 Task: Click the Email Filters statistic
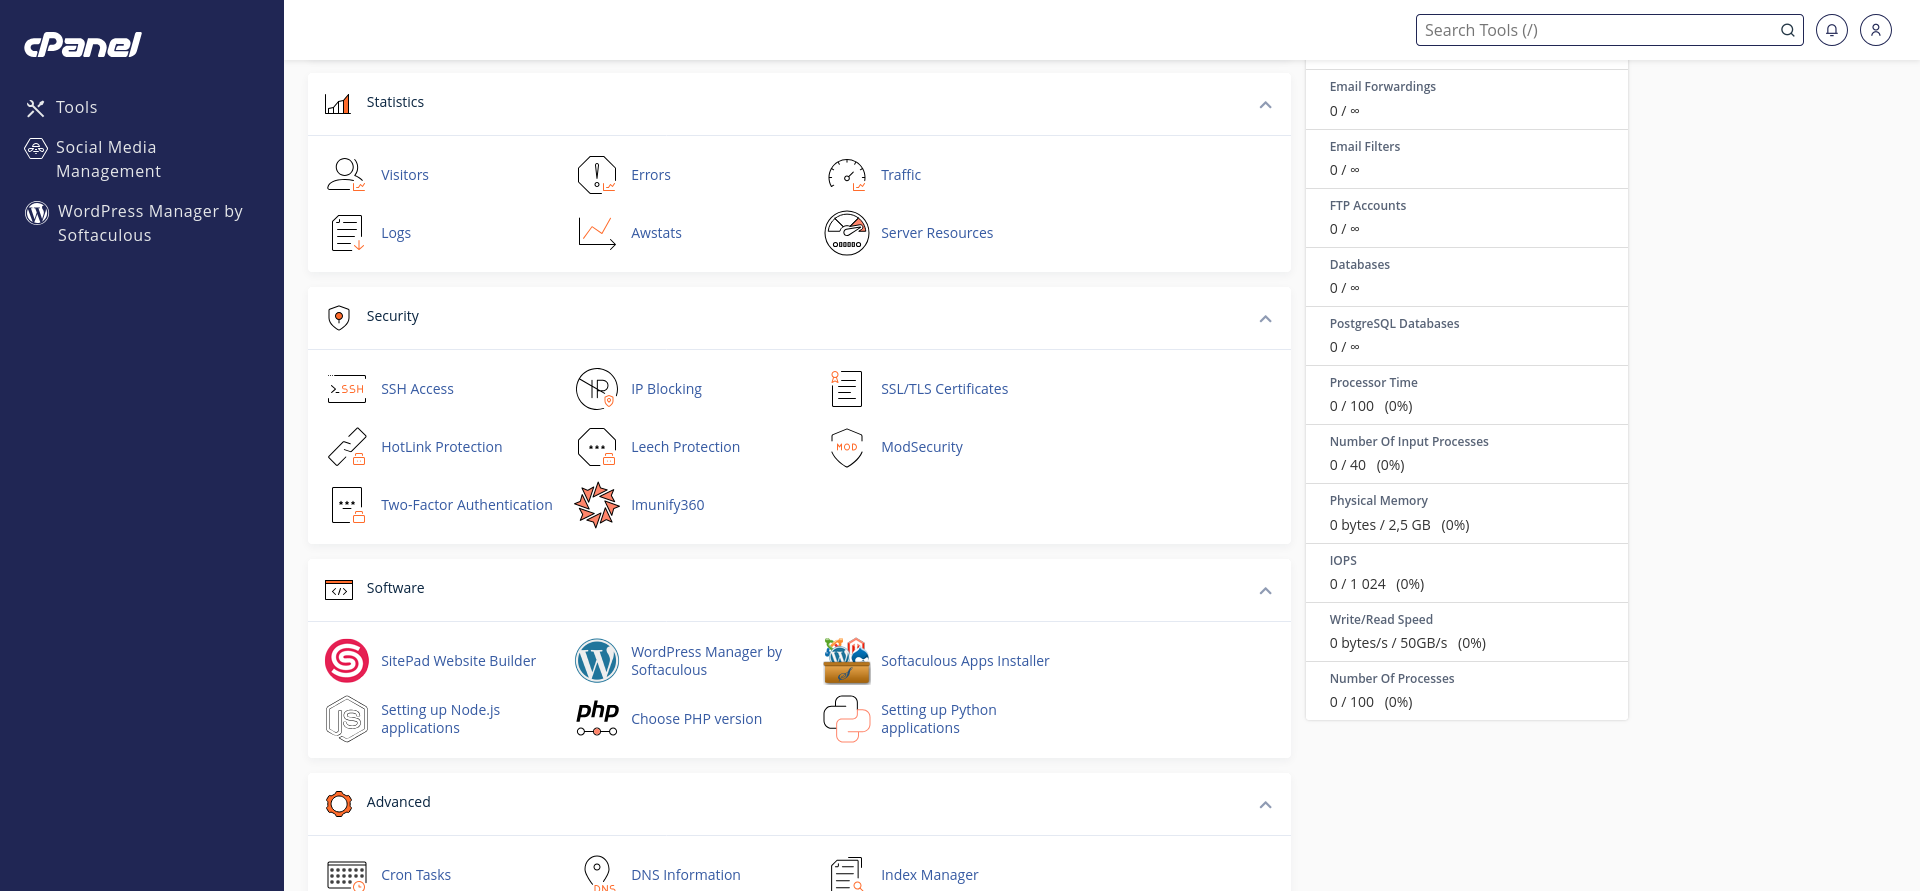(1466, 159)
